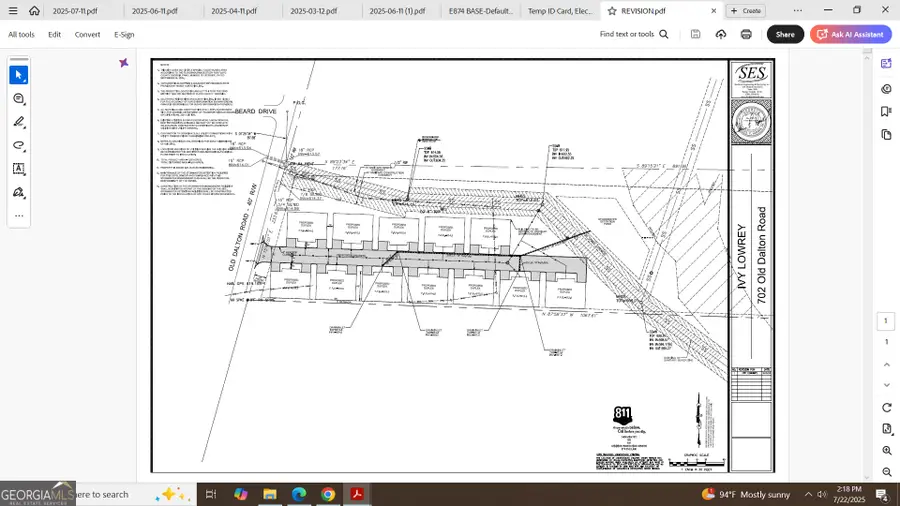Close the REVISION.pdf tab

[x=713, y=11]
